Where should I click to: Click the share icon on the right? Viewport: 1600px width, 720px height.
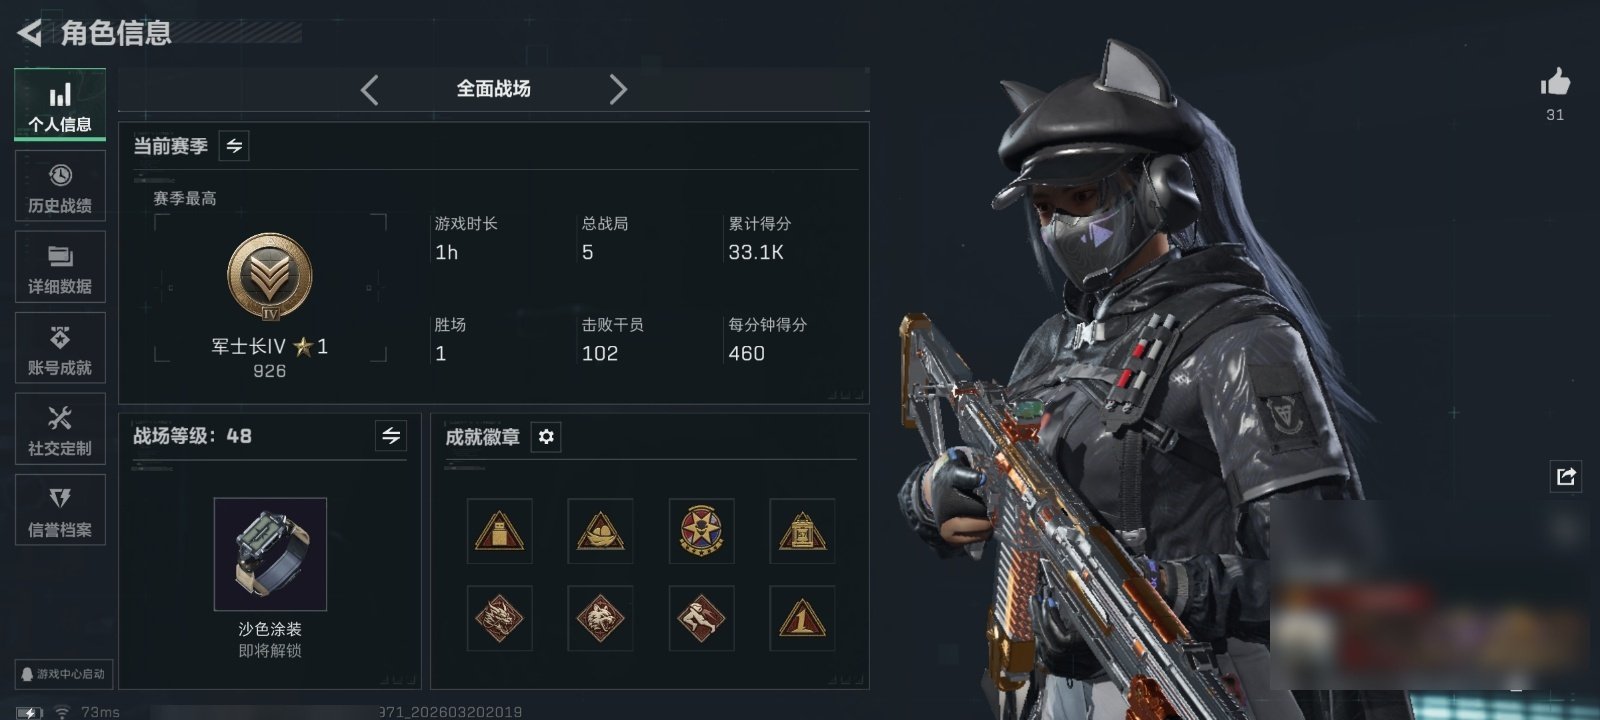coord(1566,476)
